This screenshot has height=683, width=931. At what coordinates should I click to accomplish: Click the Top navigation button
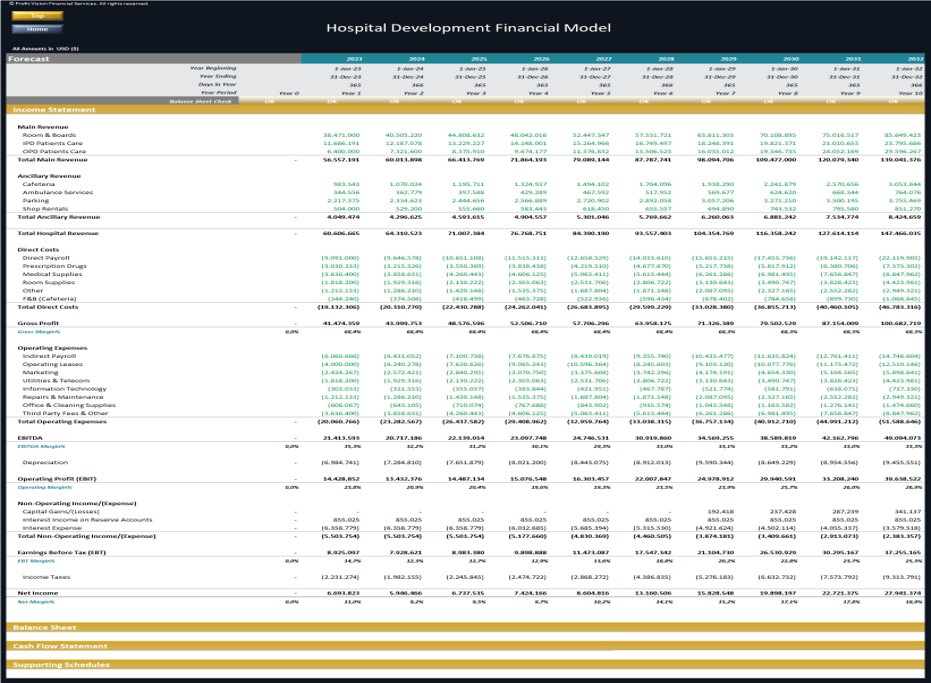[37, 15]
